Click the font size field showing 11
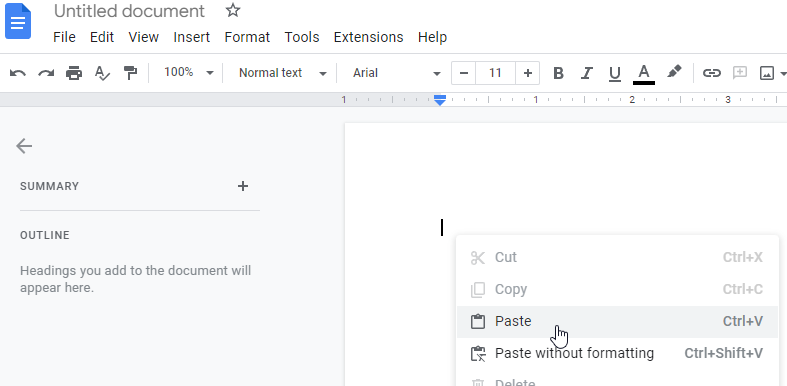Screen dimensions: 787x386 [x=495, y=73]
